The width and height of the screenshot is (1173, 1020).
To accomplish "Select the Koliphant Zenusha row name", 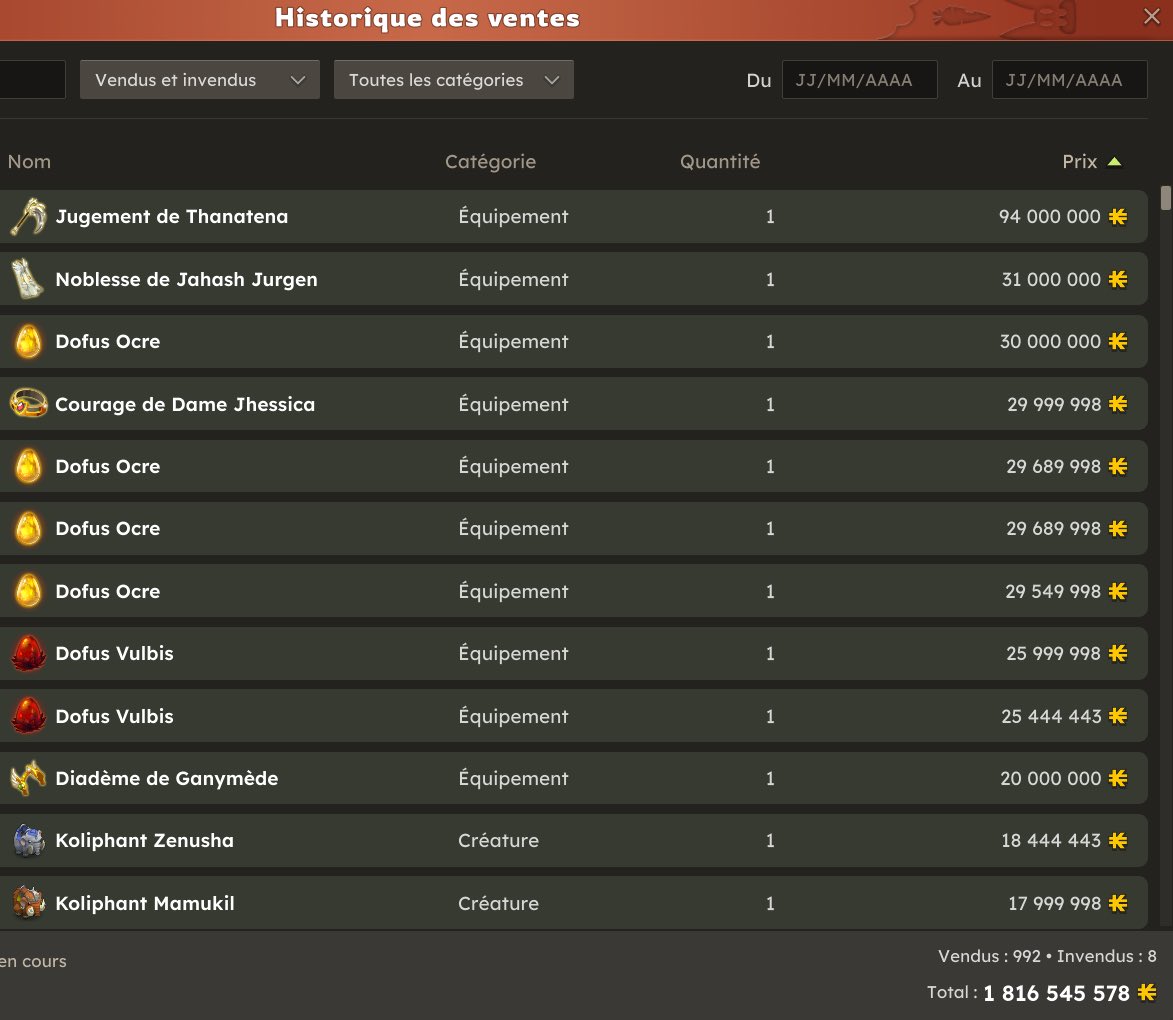I will point(144,841).
